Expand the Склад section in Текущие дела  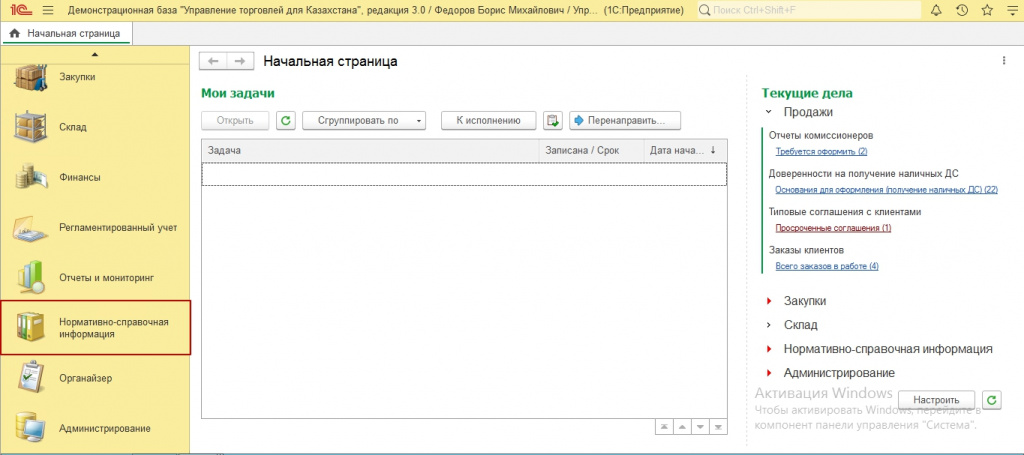(769, 325)
